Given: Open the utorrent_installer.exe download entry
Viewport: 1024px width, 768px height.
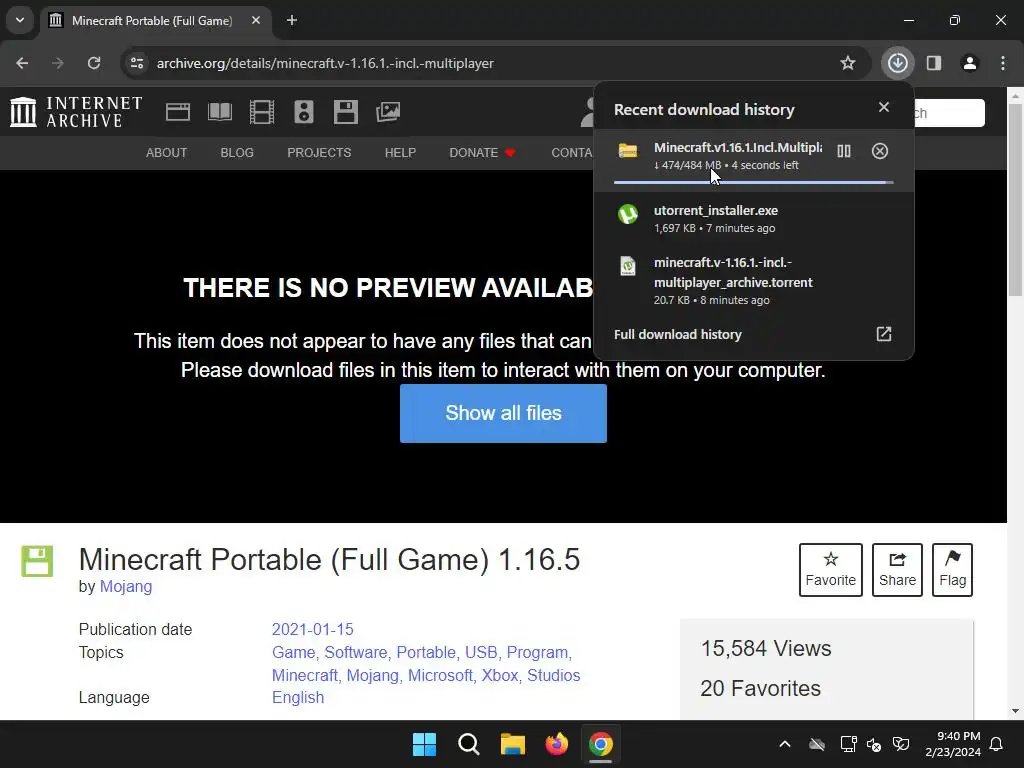Looking at the screenshot, I should 754,219.
